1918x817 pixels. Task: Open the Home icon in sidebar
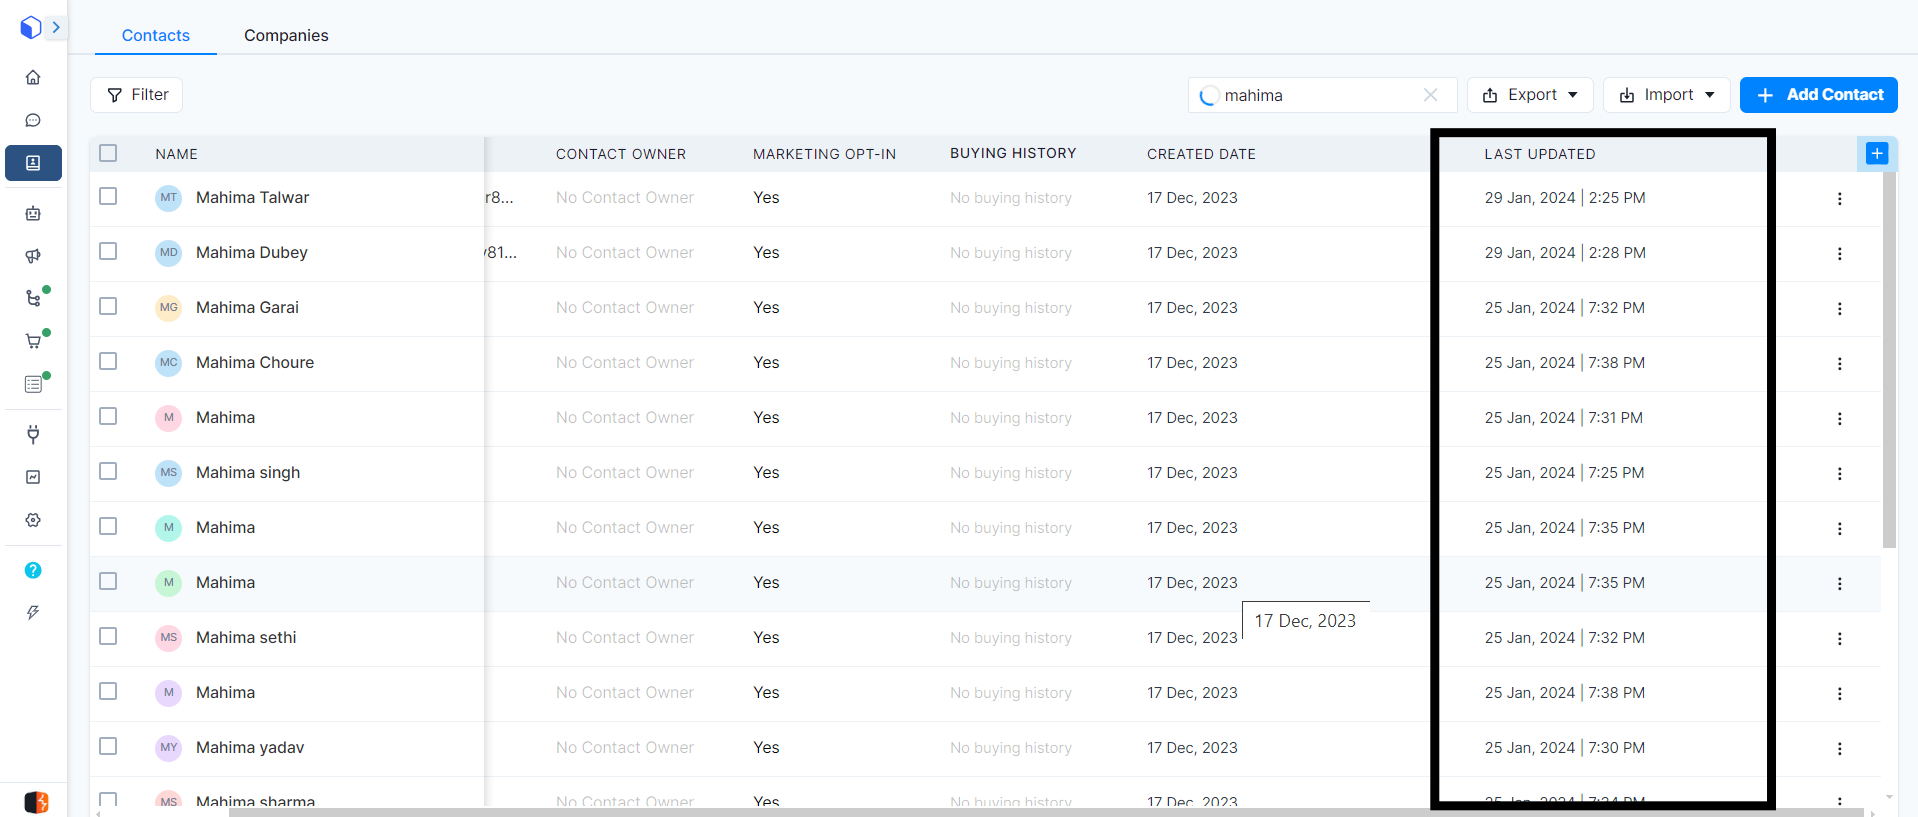click(33, 77)
